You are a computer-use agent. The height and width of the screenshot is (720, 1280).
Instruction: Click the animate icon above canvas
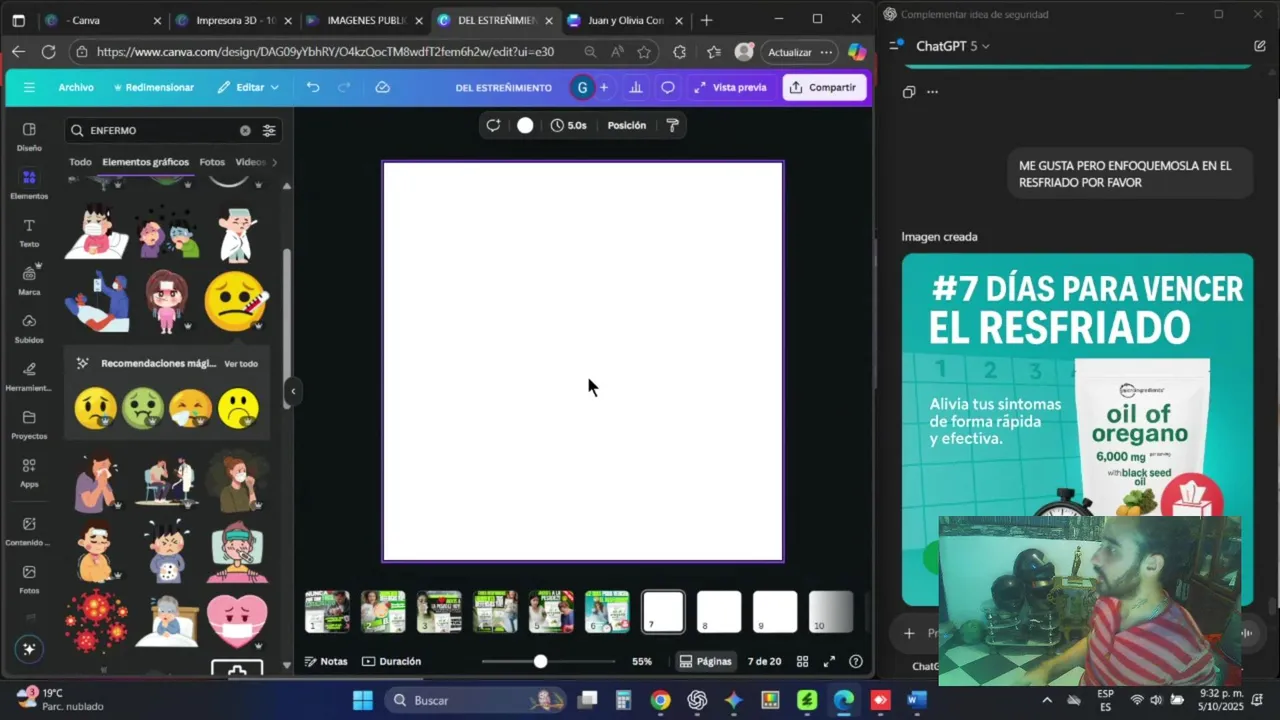tap(493, 125)
